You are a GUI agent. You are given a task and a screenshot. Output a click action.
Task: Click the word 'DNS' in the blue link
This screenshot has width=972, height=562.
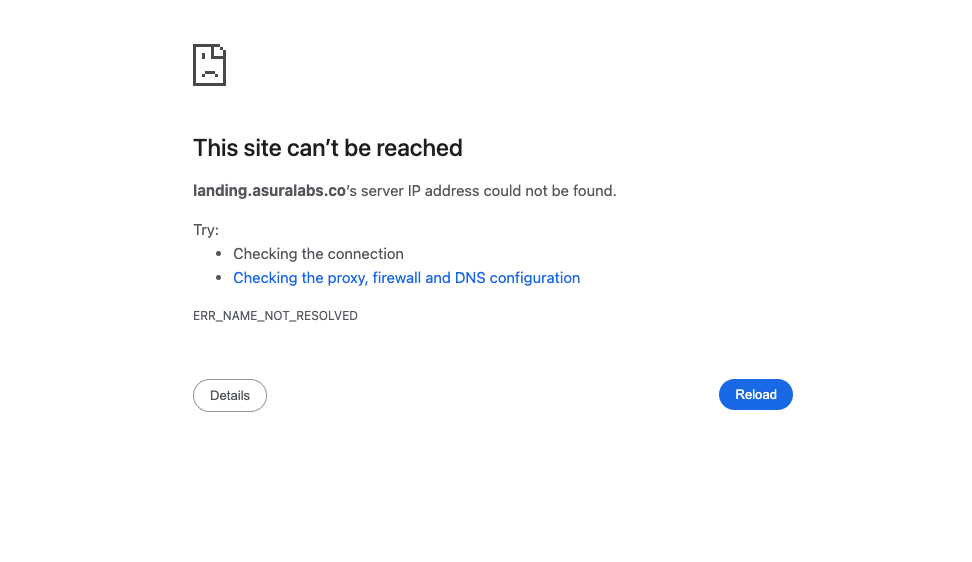click(x=470, y=278)
